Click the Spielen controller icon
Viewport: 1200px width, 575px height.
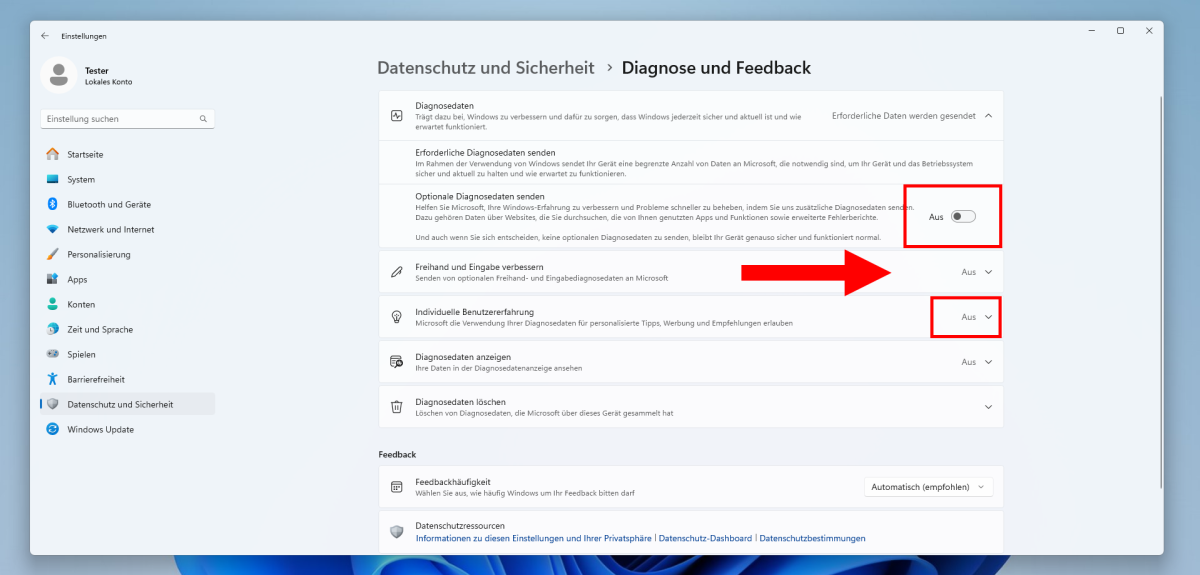[x=53, y=354]
